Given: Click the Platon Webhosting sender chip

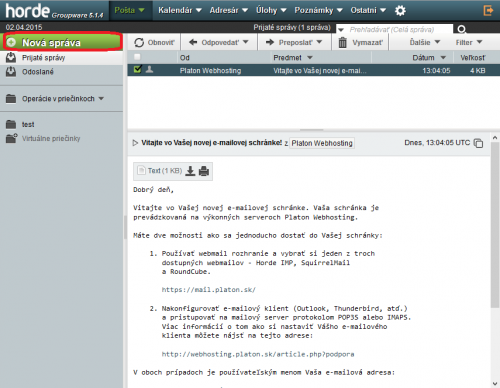Looking at the screenshot, I should (322, 143).
